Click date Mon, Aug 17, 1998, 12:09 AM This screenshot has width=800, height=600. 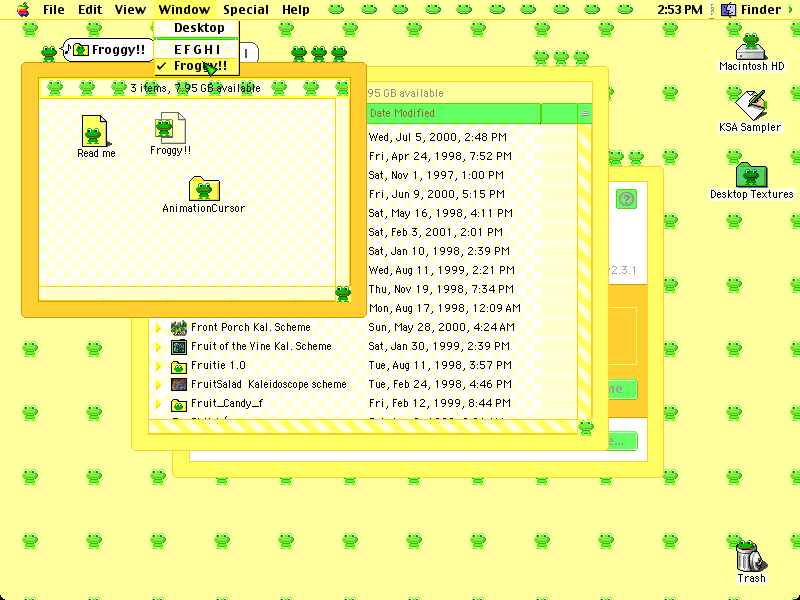pos(444,308)
